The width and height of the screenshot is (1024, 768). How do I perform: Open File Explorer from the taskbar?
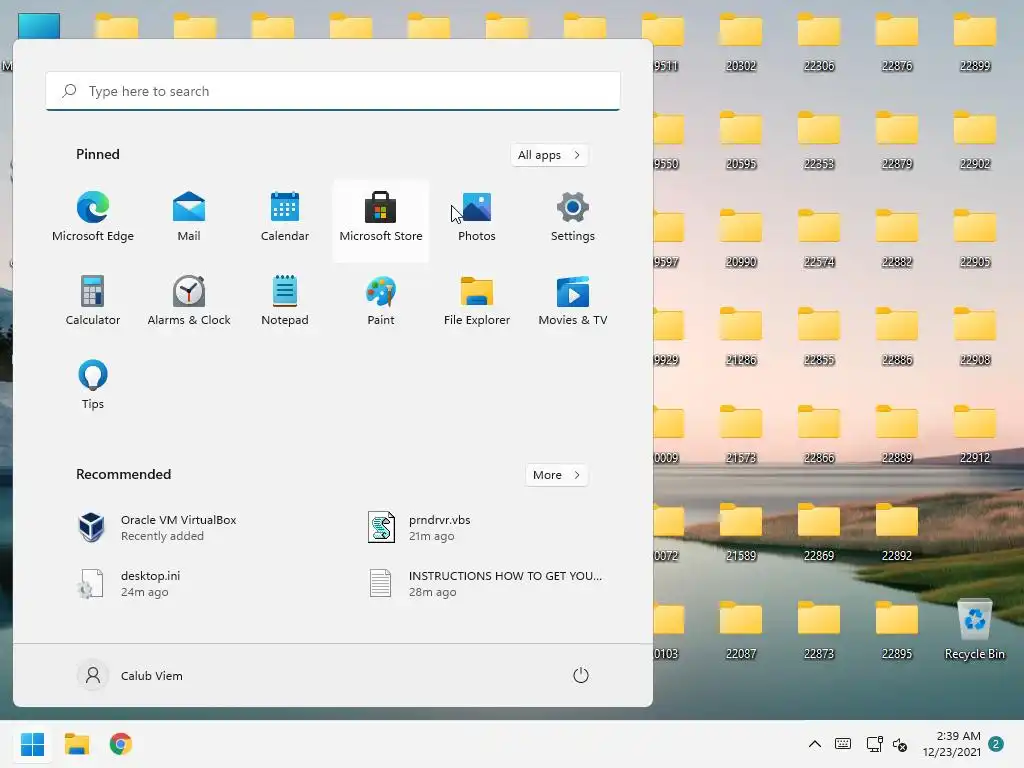coord(76,744)
